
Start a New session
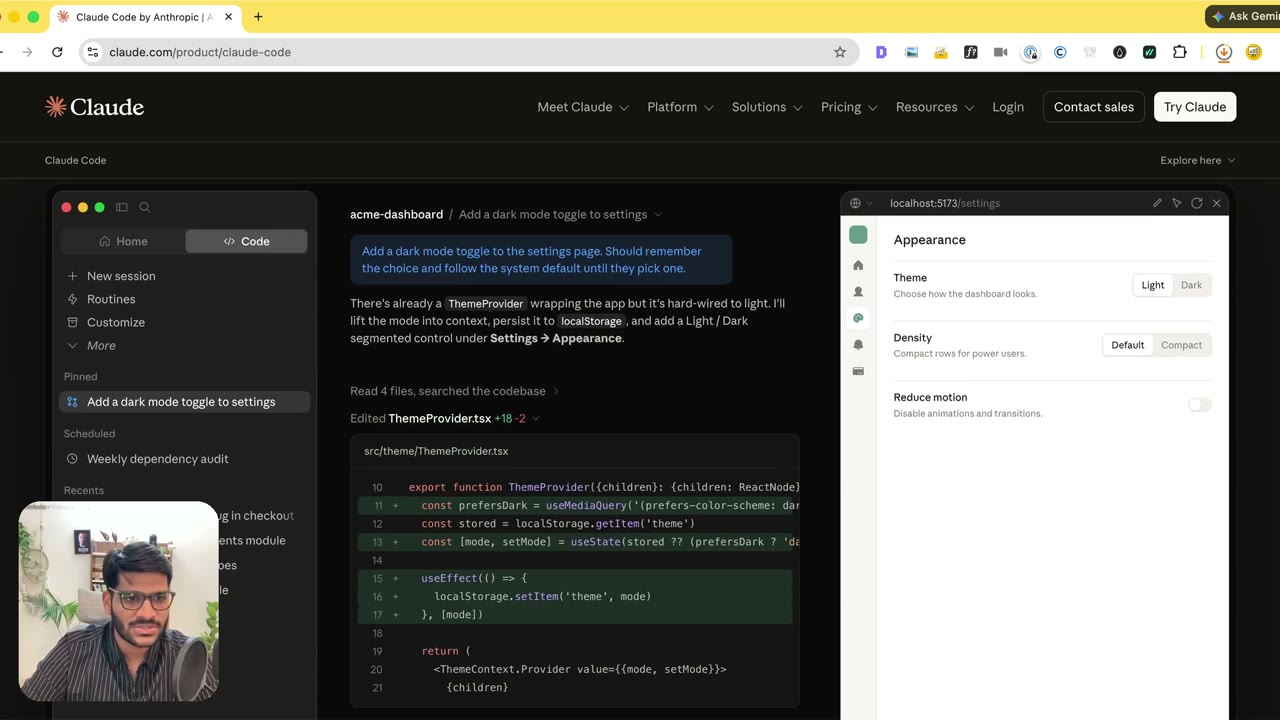[x=121, y=276]
